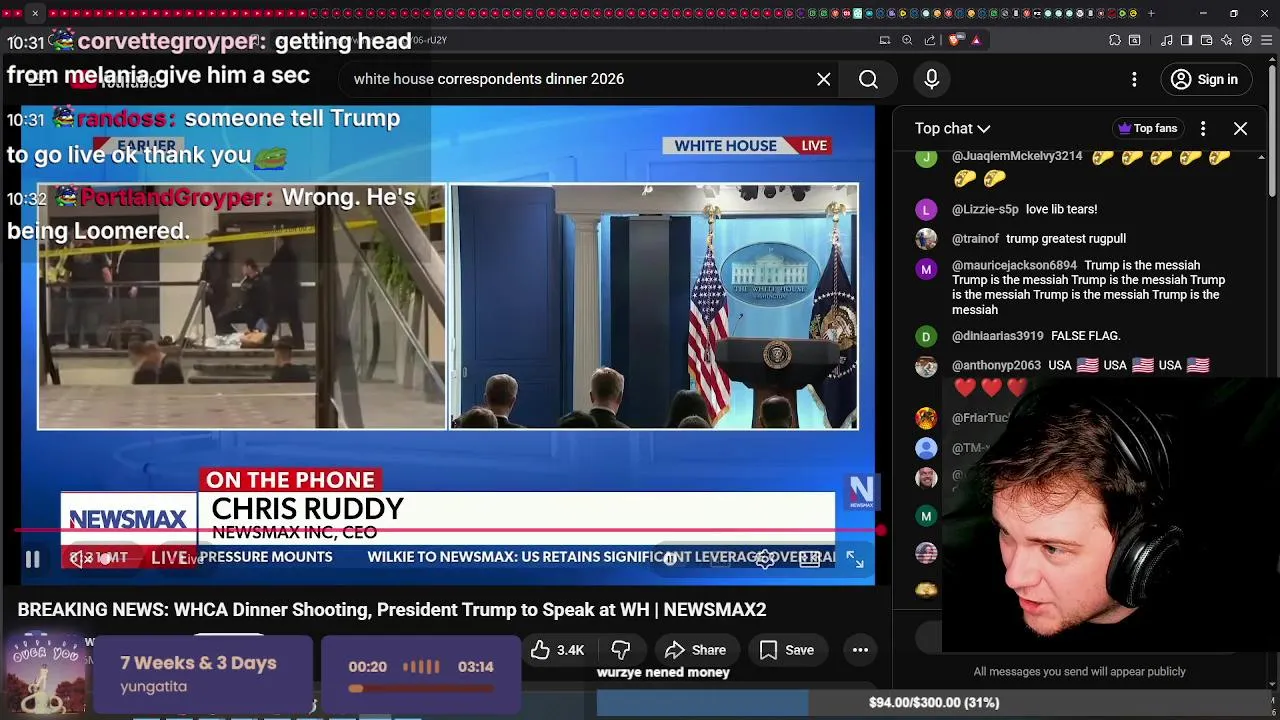
Task: Open YouTube settings three-dot menu beside Sign in
Action: point(1134,79)
